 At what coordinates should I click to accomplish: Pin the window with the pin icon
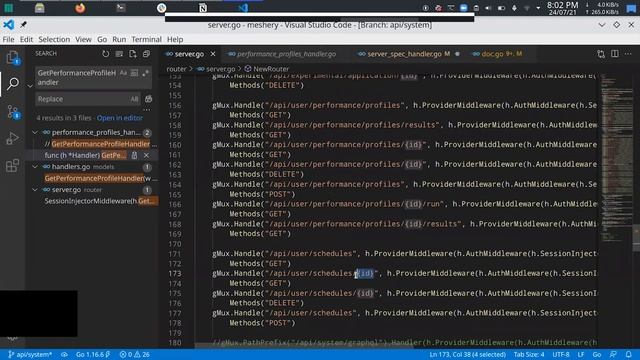[x=24, y=25]
